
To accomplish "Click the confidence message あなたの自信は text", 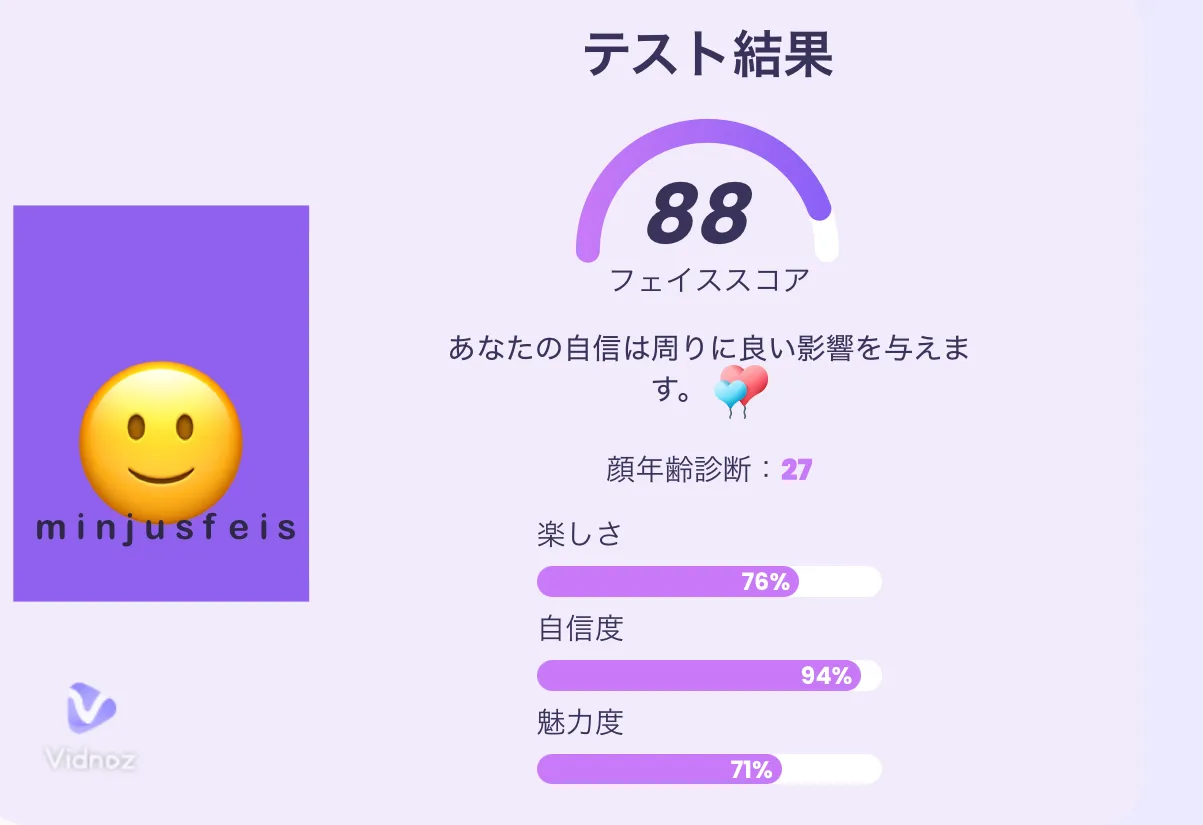I will (709, 368).
